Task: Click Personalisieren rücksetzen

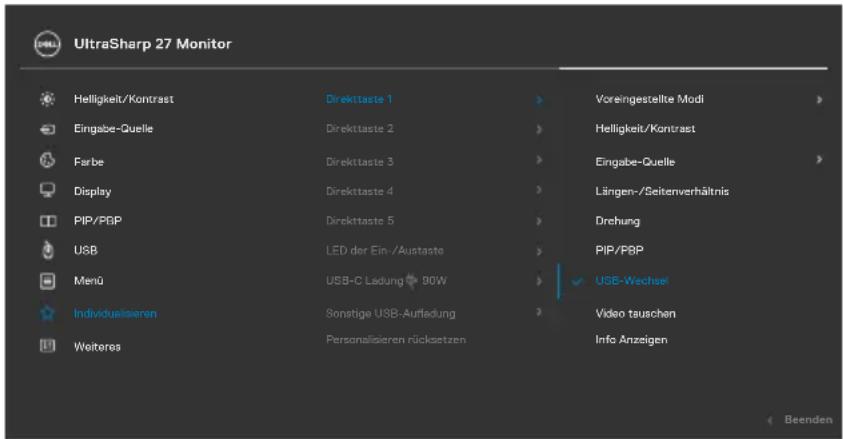Action: [396, 340]
